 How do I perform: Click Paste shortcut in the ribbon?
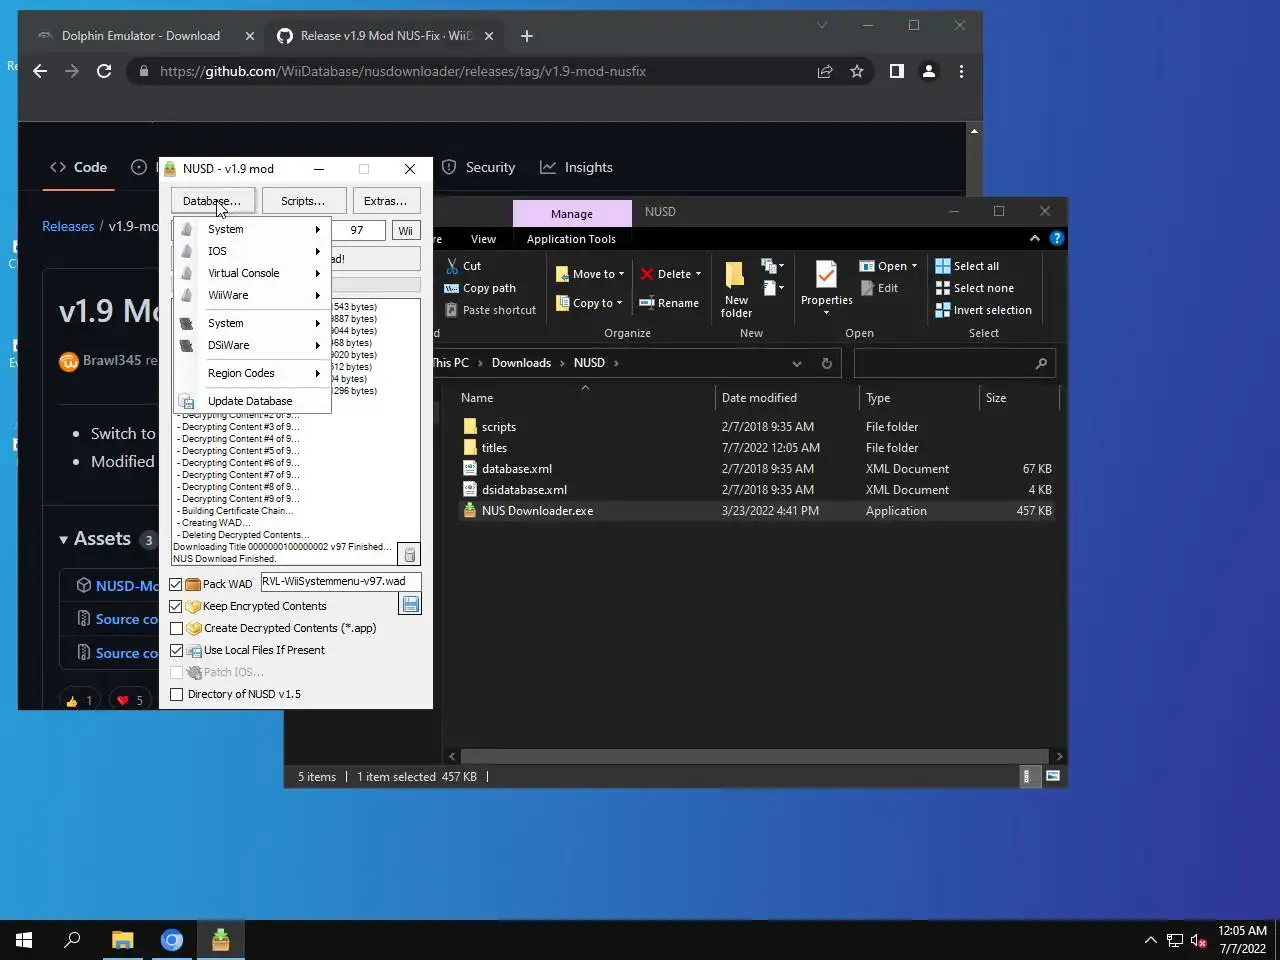490,310
